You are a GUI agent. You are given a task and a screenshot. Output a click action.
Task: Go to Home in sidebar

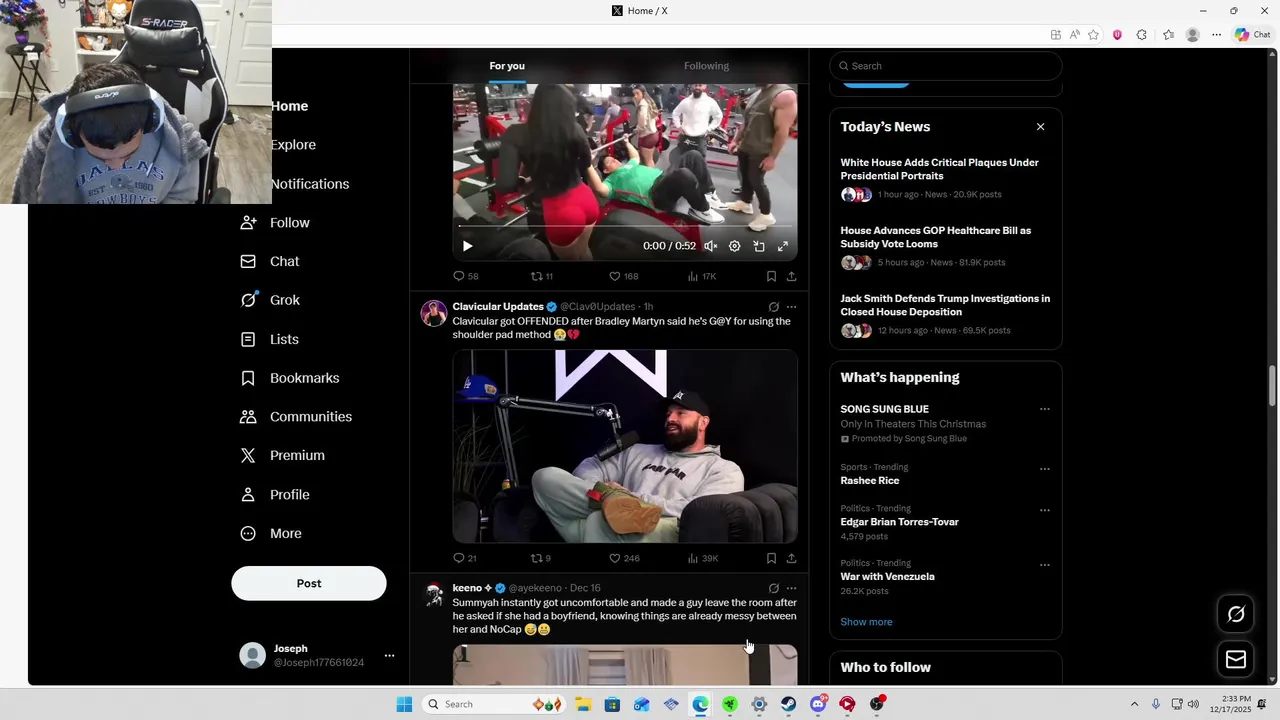289,106
